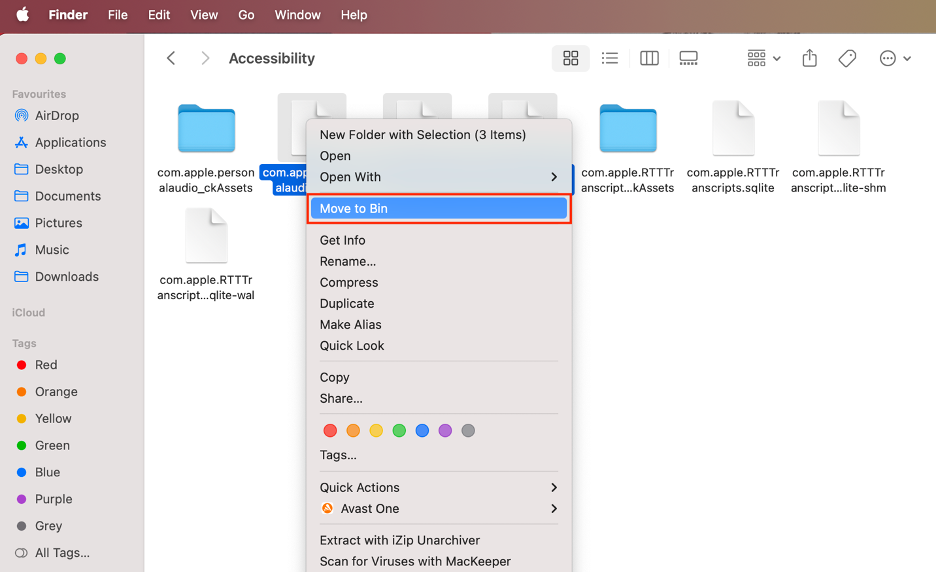Viewport: 936px width, 572px height.
Task: Apply the yellow tag color dot
Action: point(376,430)
